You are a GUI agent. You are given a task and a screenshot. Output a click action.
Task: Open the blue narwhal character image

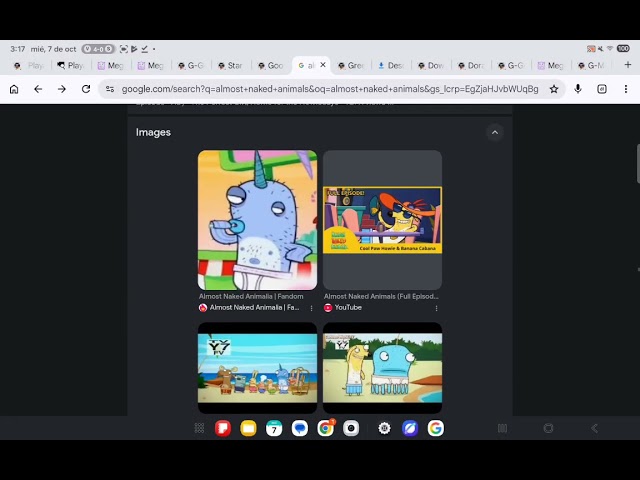pyautogui.click(x=258, y=220)
